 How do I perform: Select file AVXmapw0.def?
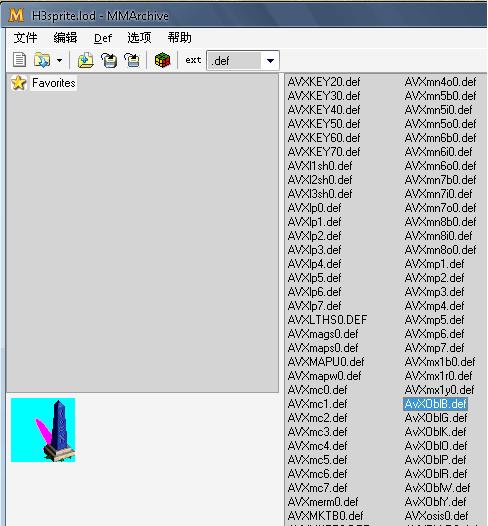click(324, 376)
